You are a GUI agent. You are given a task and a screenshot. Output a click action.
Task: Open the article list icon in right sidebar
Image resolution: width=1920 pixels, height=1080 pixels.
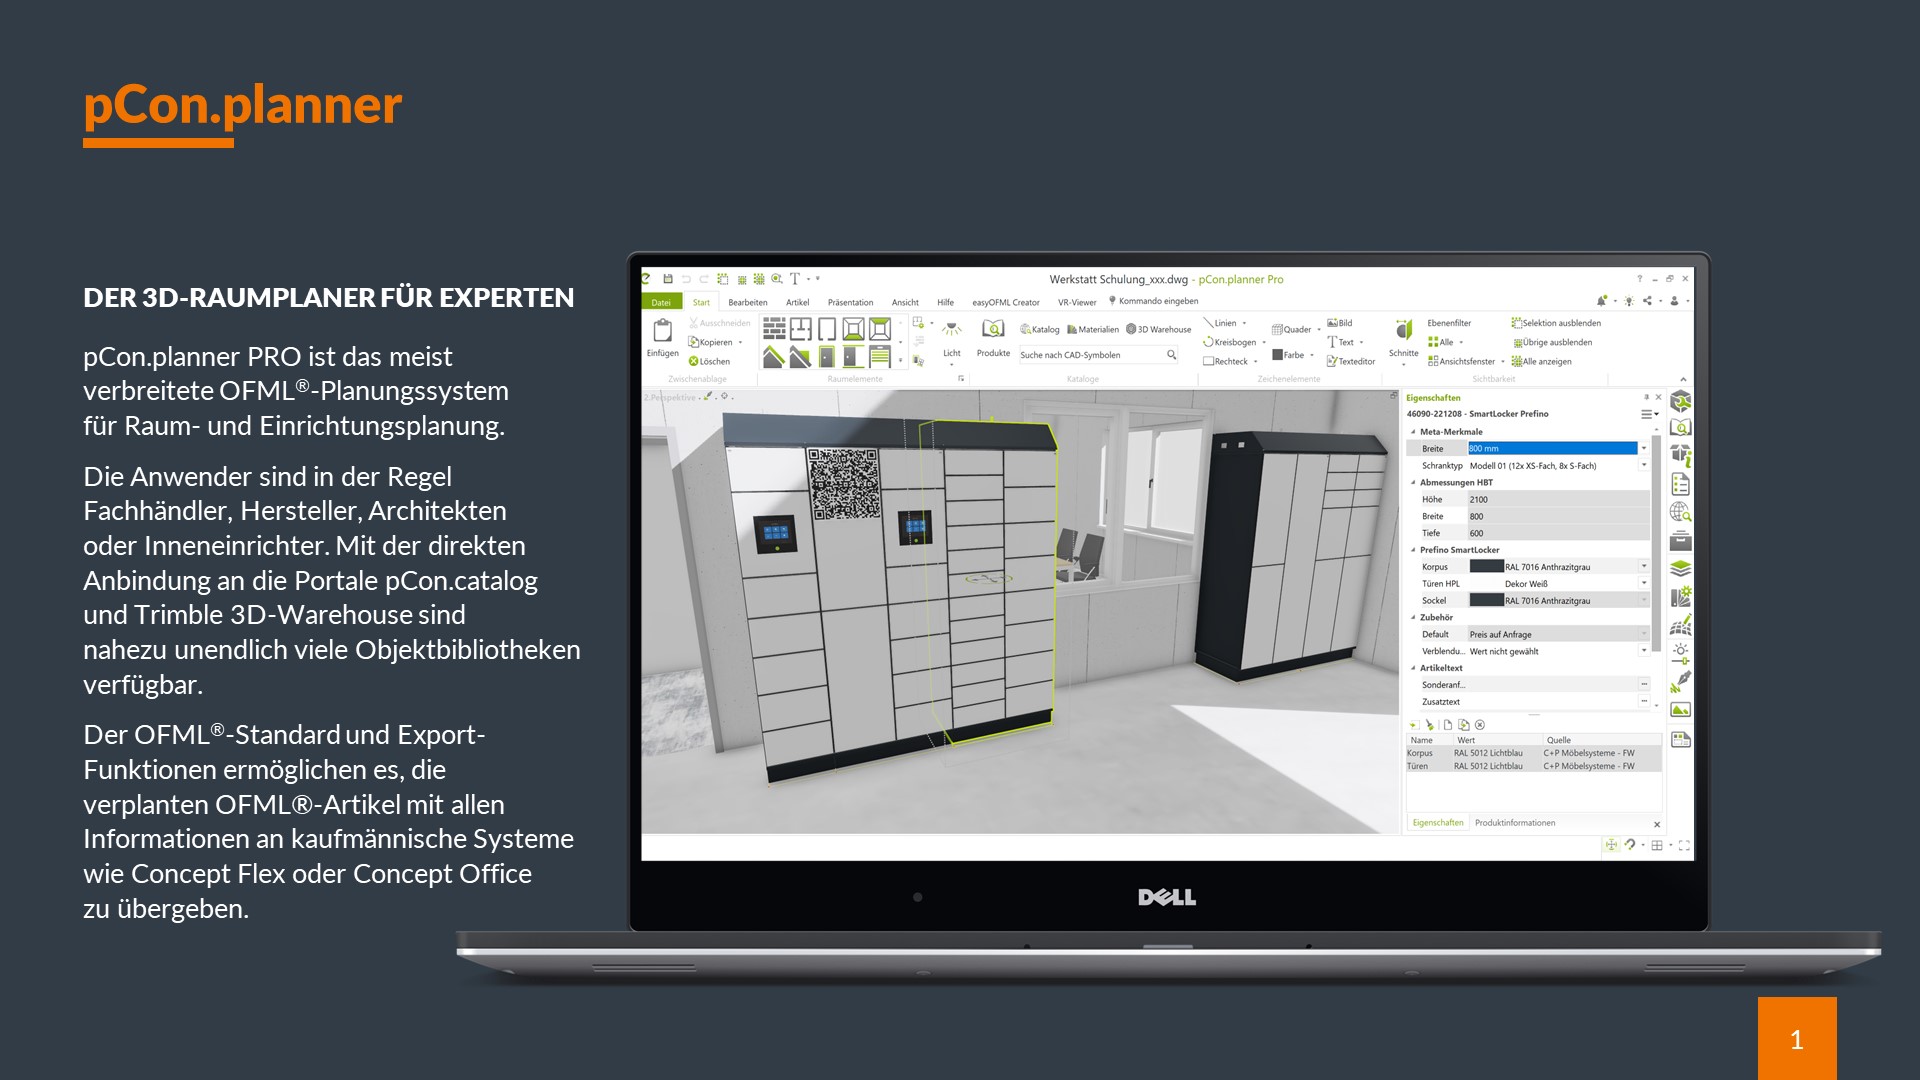point(1681,485)
